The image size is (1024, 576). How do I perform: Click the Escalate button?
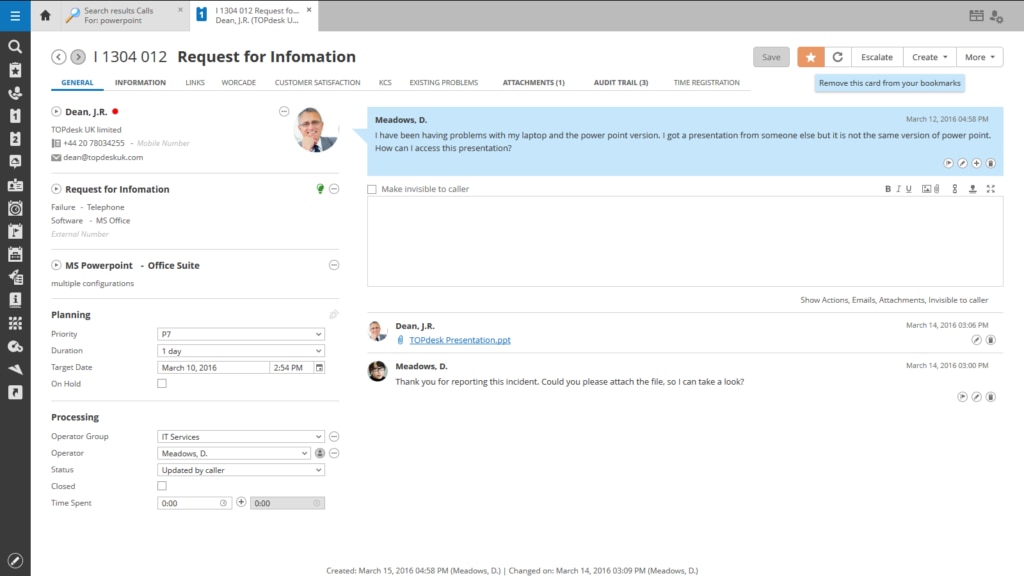[x=876, y=57]
